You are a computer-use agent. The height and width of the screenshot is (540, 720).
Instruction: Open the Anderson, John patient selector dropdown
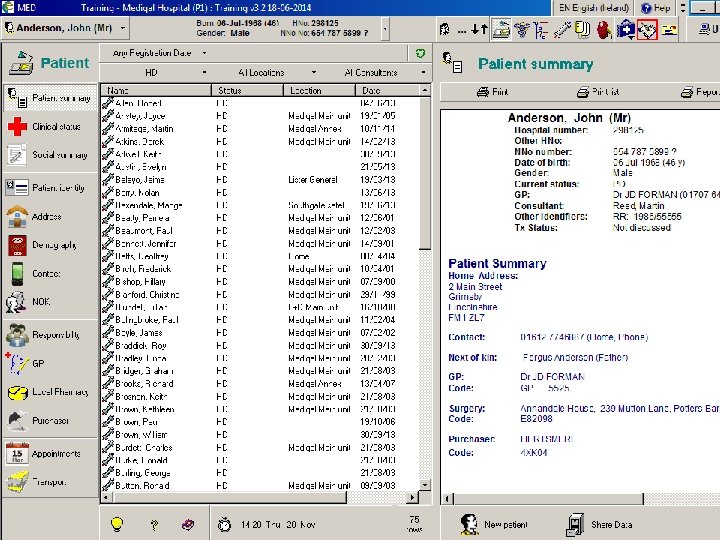pos(123,28)
